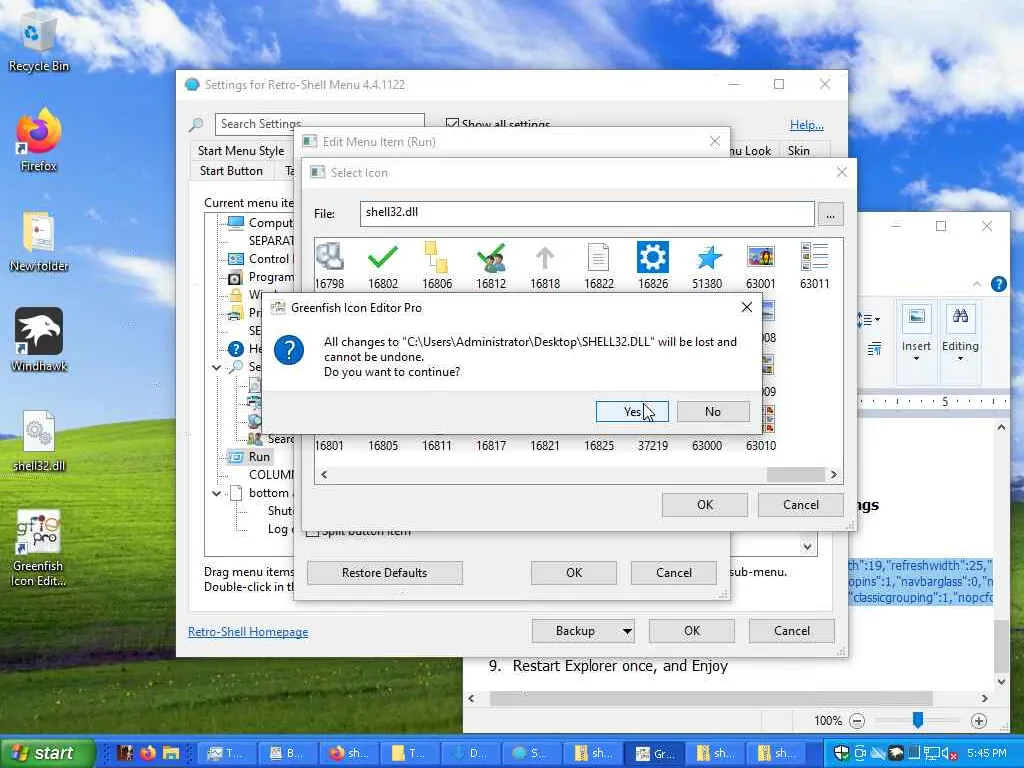Screen dimensions: 1024x768
Task: Click Cancel at bottom of Settings window
Action: pyautogui.click(x=792, y=631)
